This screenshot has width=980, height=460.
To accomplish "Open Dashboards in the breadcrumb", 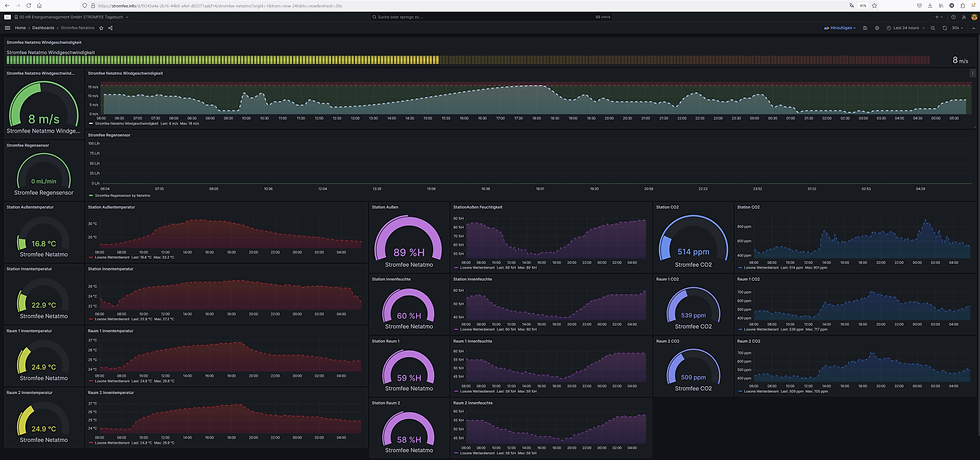I will click(43, 28).
